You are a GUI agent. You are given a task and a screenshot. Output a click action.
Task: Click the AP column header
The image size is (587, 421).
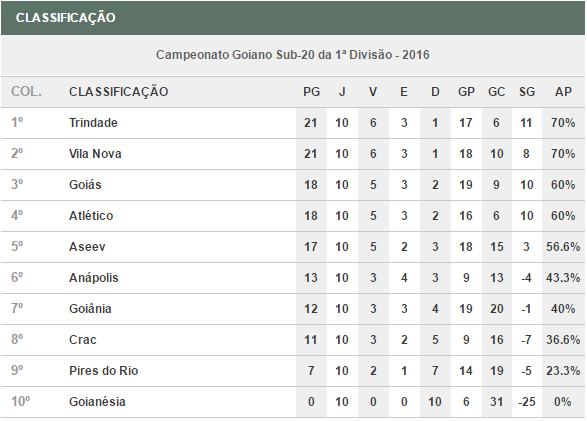point(563,92)
